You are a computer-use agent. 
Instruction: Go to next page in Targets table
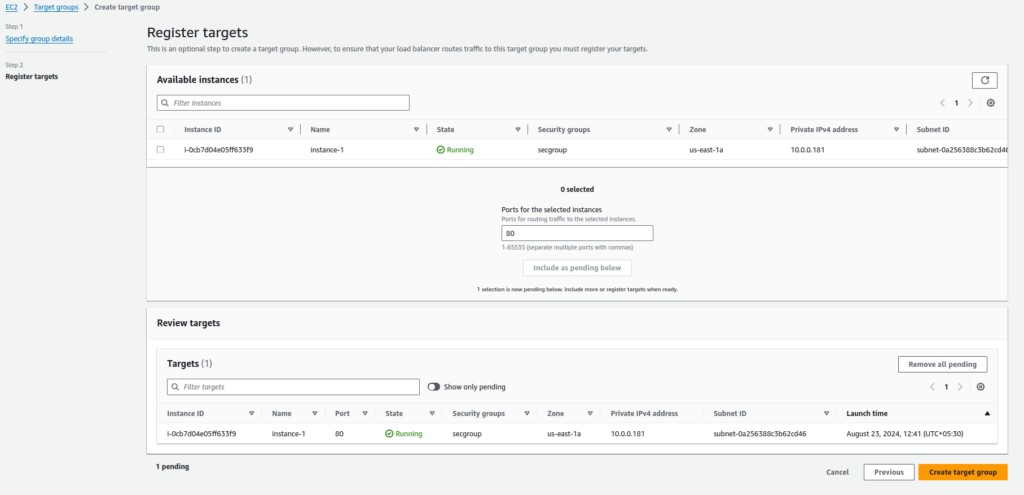click(x=960, y=387)
